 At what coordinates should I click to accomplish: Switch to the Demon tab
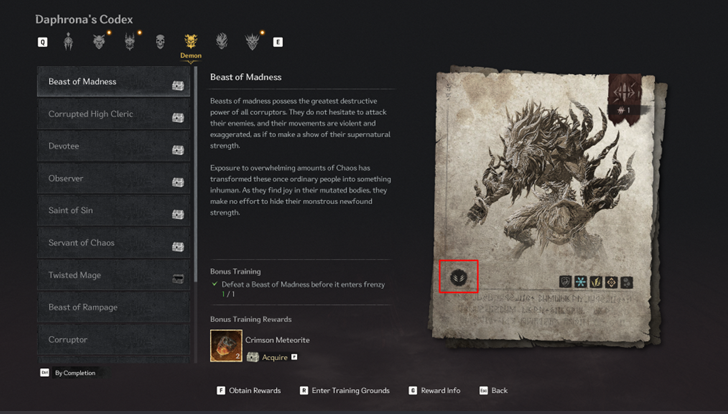[191, 46]
